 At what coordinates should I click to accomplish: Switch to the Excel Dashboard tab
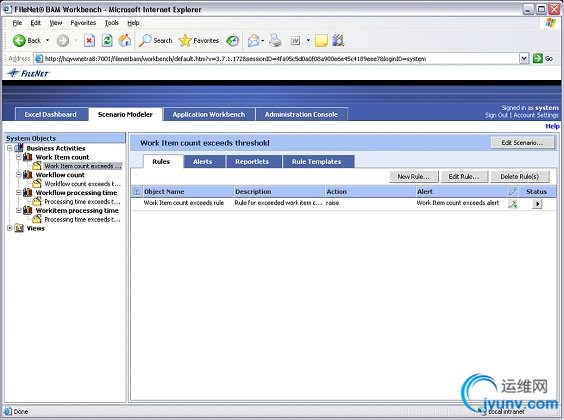coord(50,114)
